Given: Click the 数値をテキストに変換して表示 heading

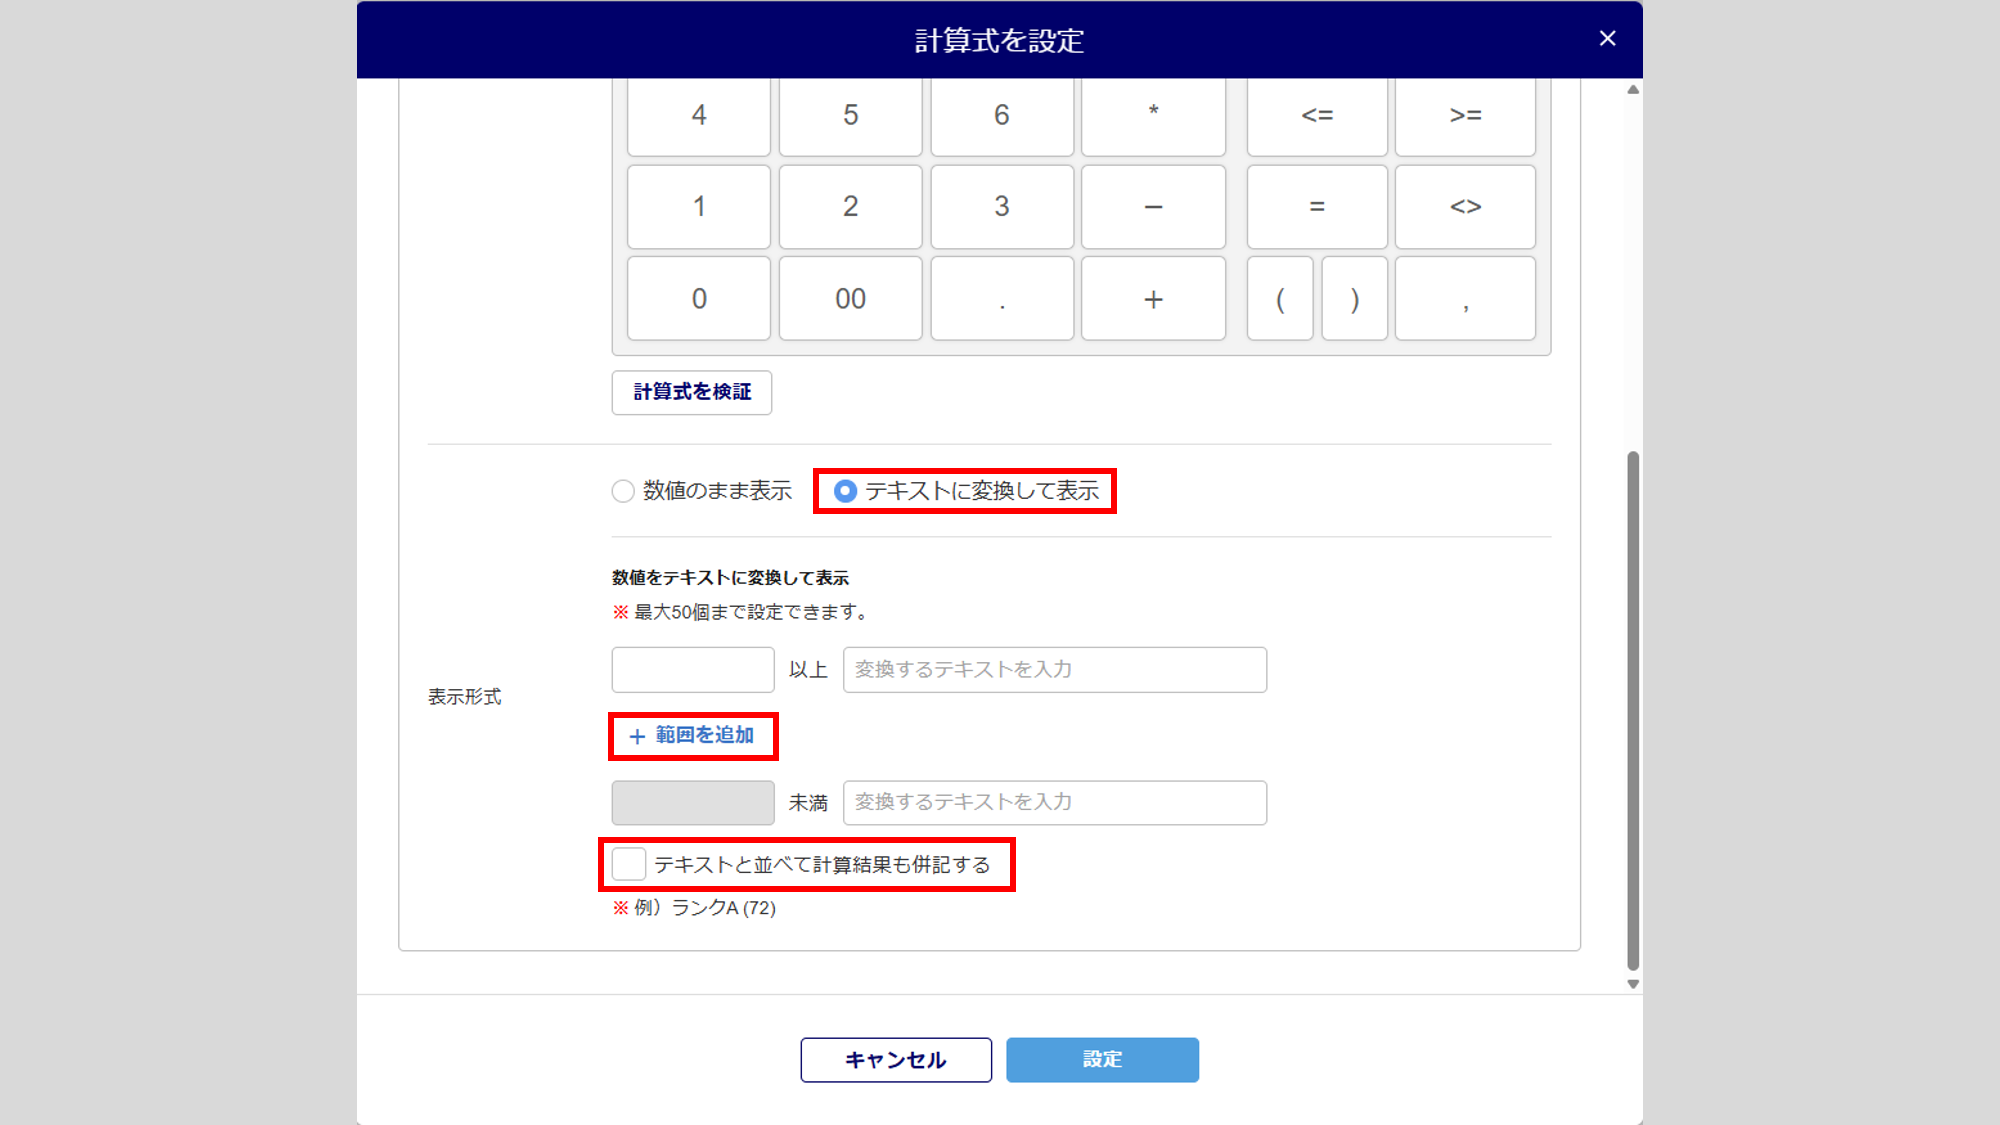Looking at the screenshot, I should click(730, 578).
